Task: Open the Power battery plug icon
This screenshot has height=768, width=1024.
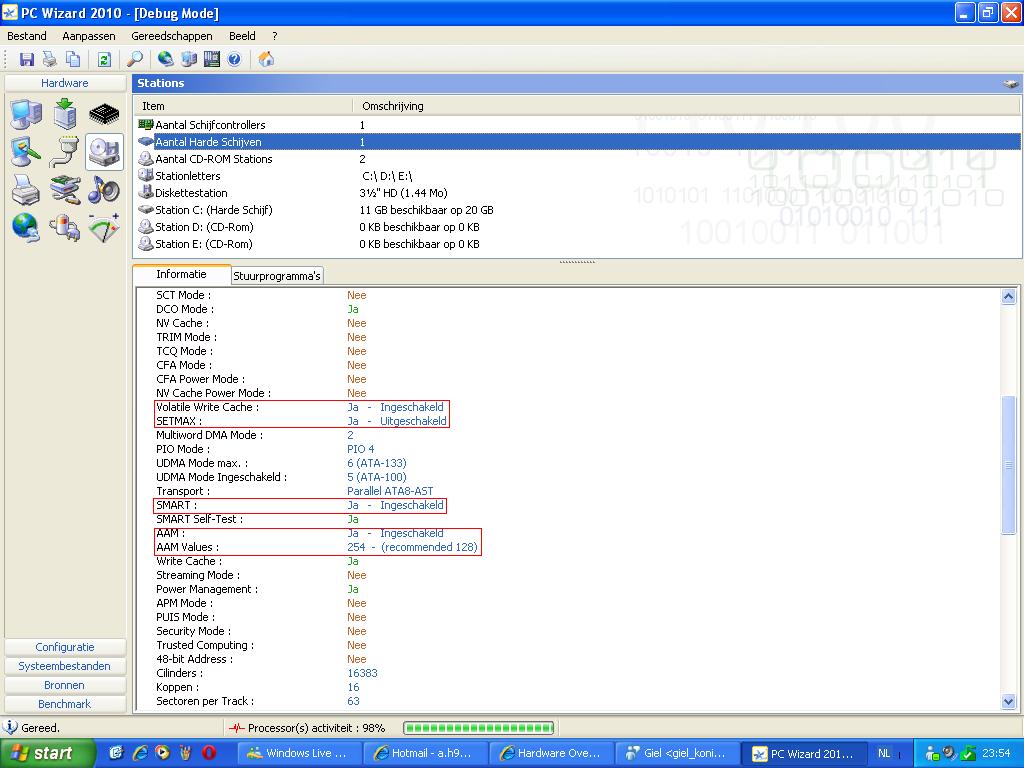Action: click(65, 228)
